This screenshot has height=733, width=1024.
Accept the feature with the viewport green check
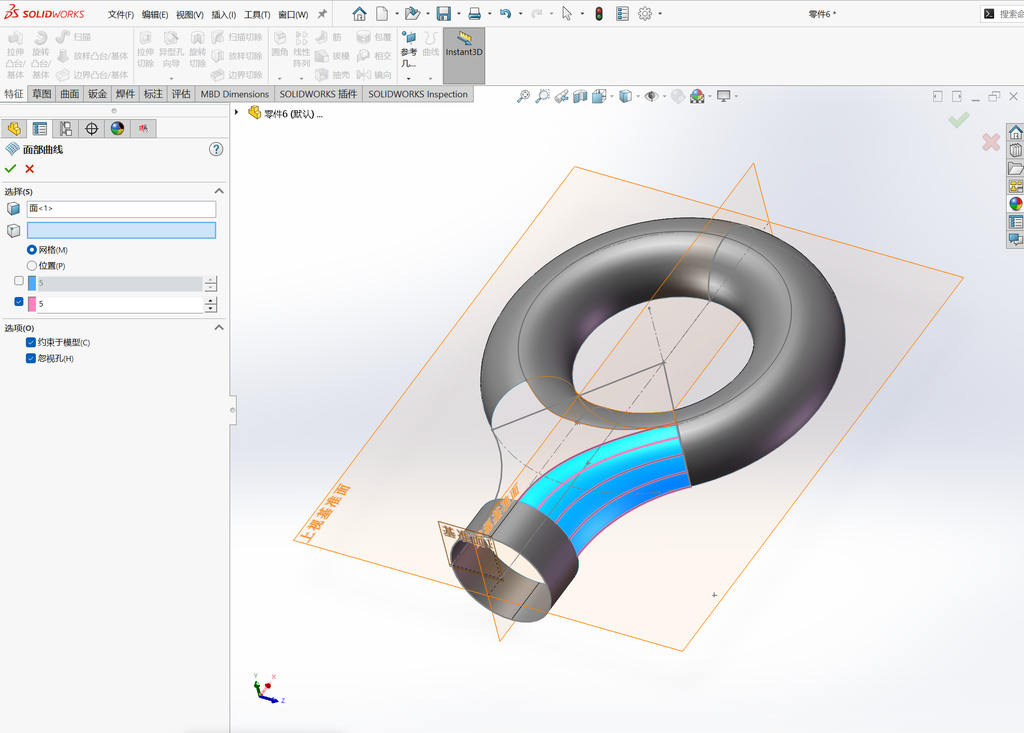pos(959,120)
